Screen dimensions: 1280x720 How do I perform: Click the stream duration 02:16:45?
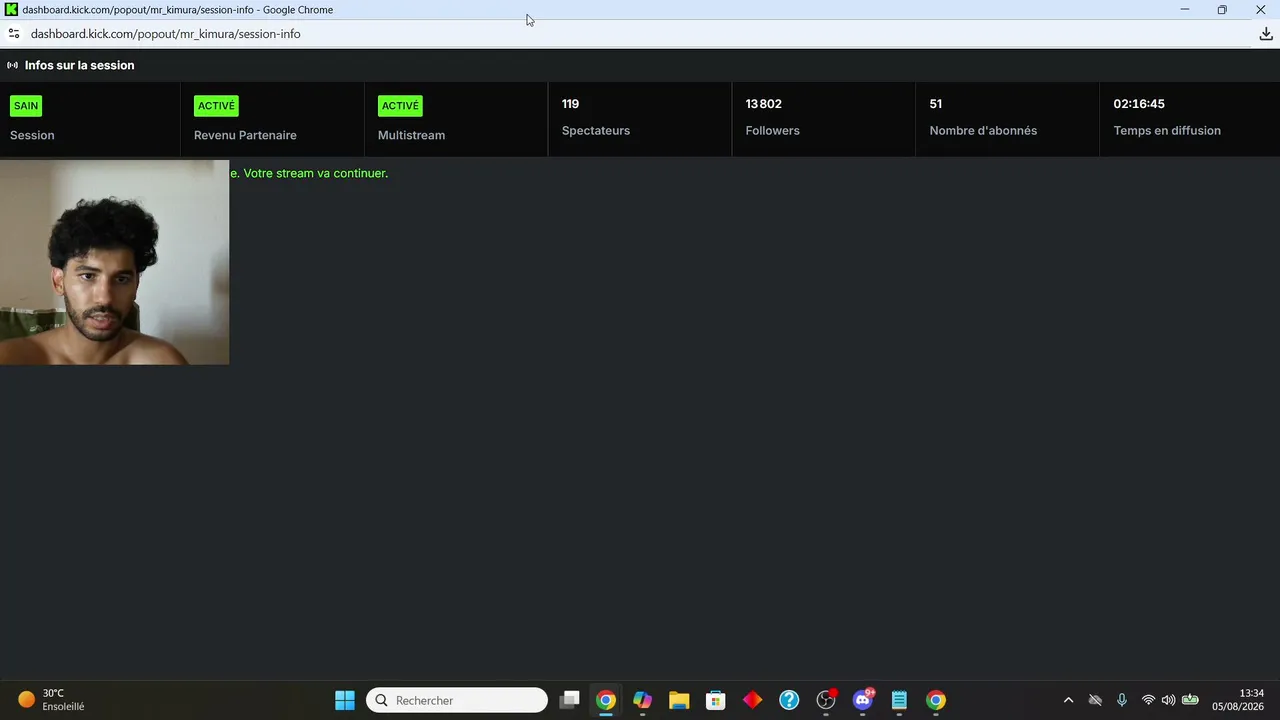[x=1139, y=104]
